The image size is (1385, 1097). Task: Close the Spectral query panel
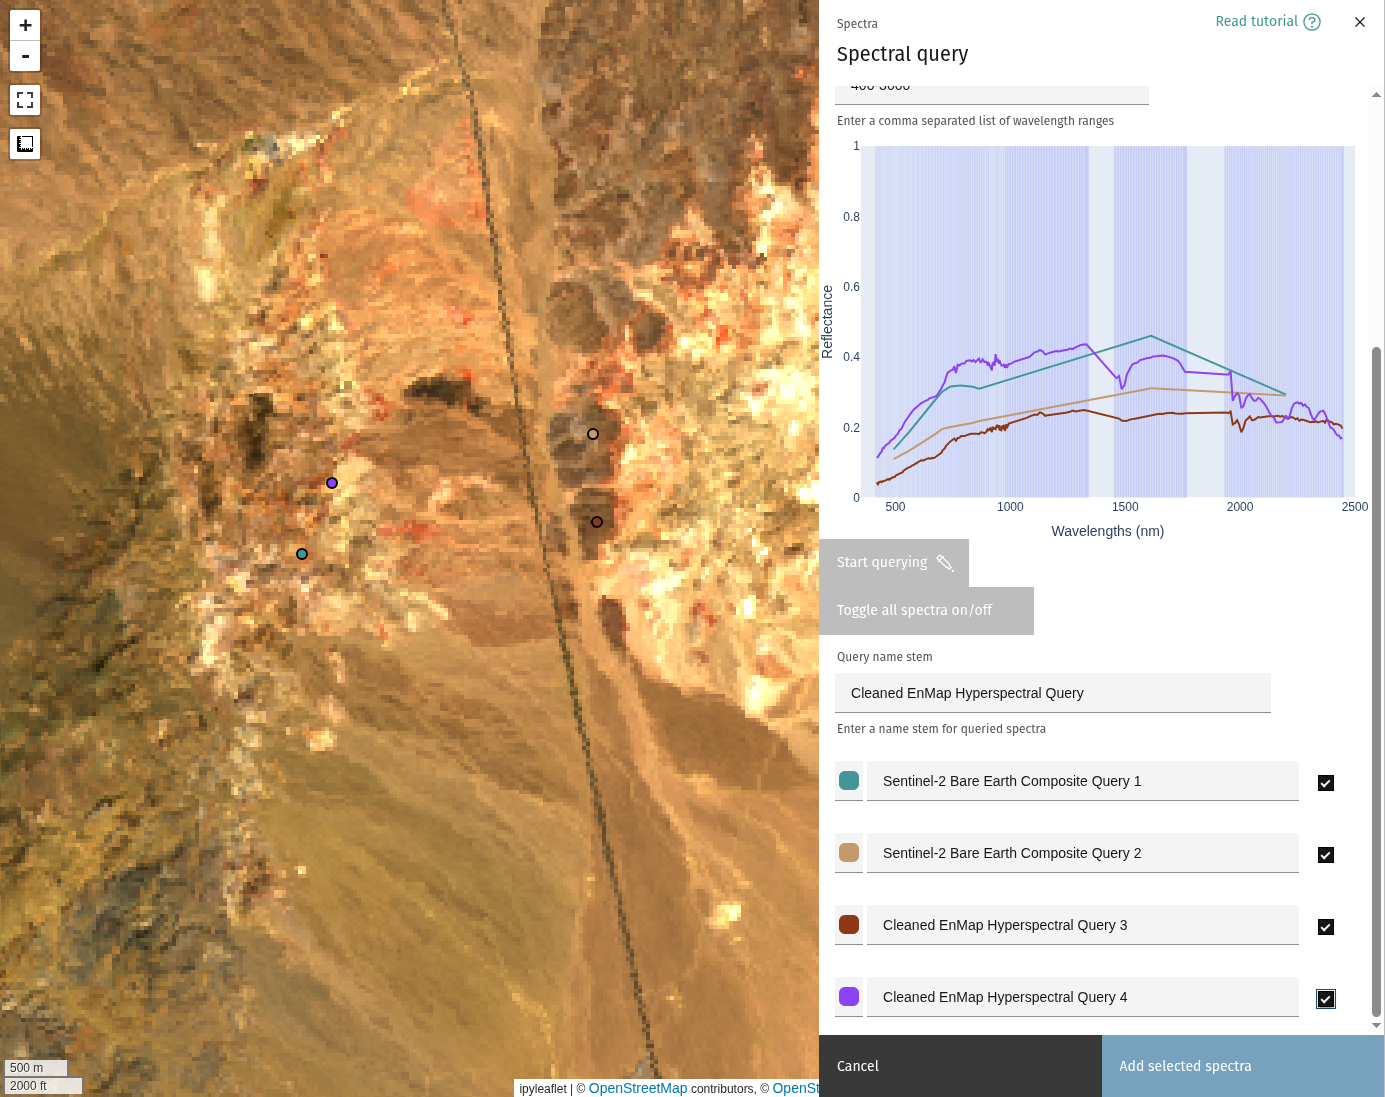pyautogui.click(x=1359, y=22)
